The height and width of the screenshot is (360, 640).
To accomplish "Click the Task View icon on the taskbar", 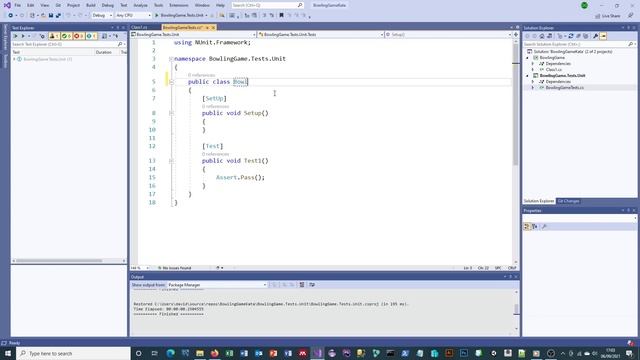I will tap(154, 353).
